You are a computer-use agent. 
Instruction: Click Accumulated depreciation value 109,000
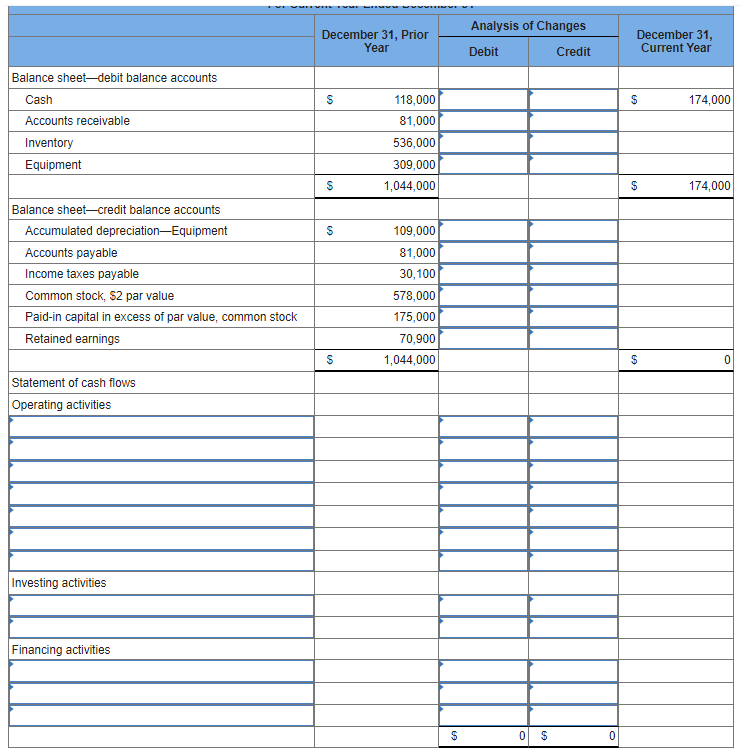414,231
